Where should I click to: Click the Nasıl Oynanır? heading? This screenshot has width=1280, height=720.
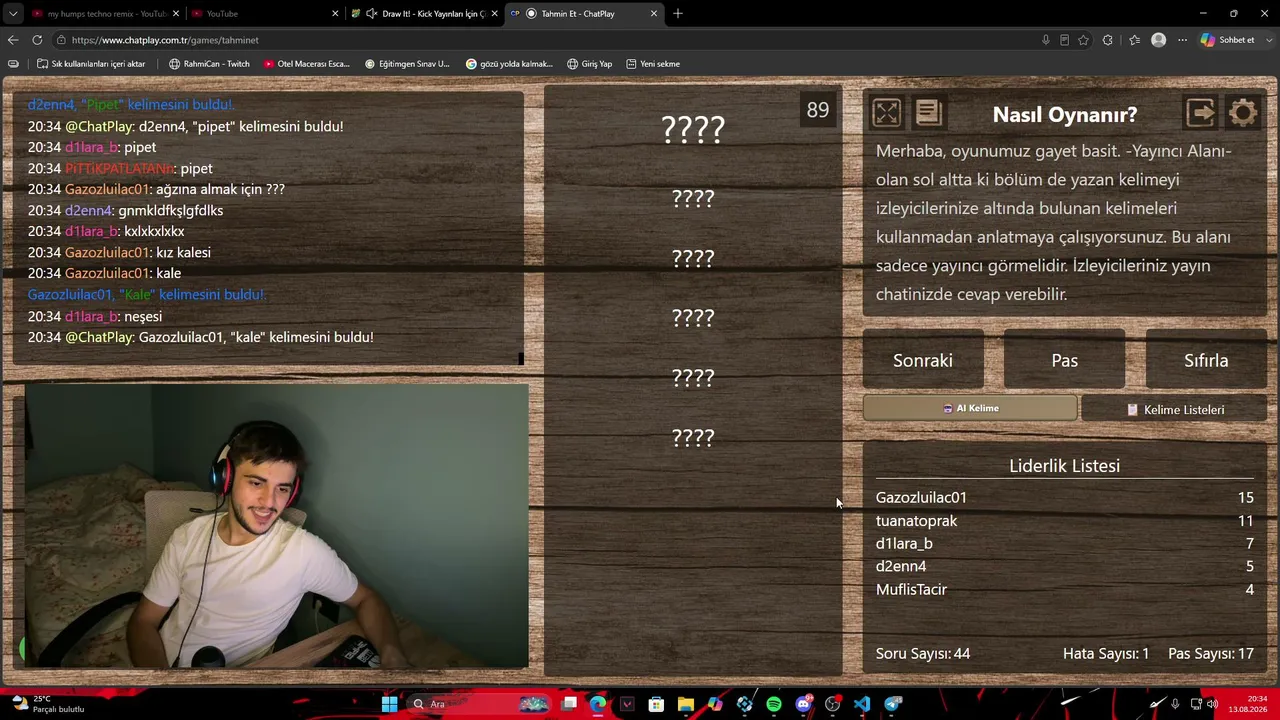pyautogui.click(x=1064, y=114)
